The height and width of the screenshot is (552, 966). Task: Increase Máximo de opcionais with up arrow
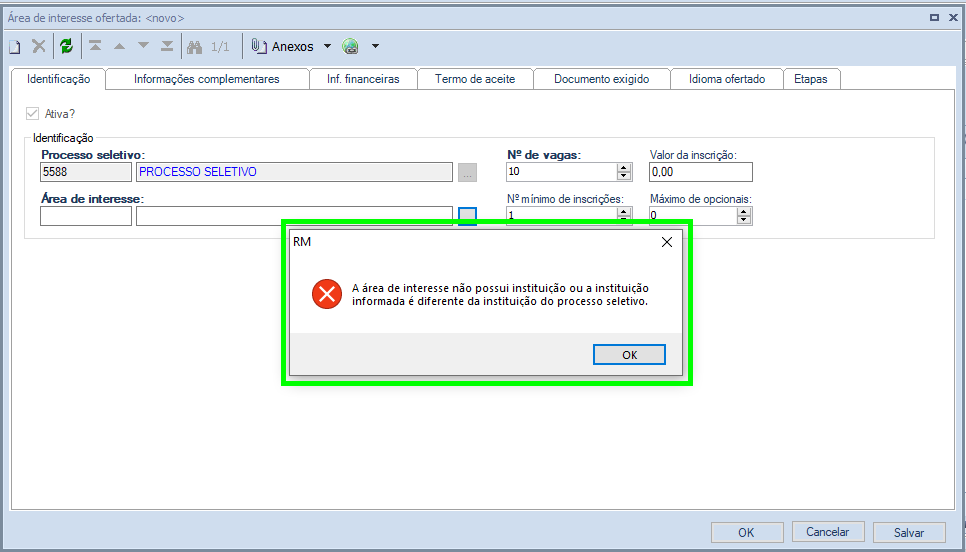tap(745, 211)
